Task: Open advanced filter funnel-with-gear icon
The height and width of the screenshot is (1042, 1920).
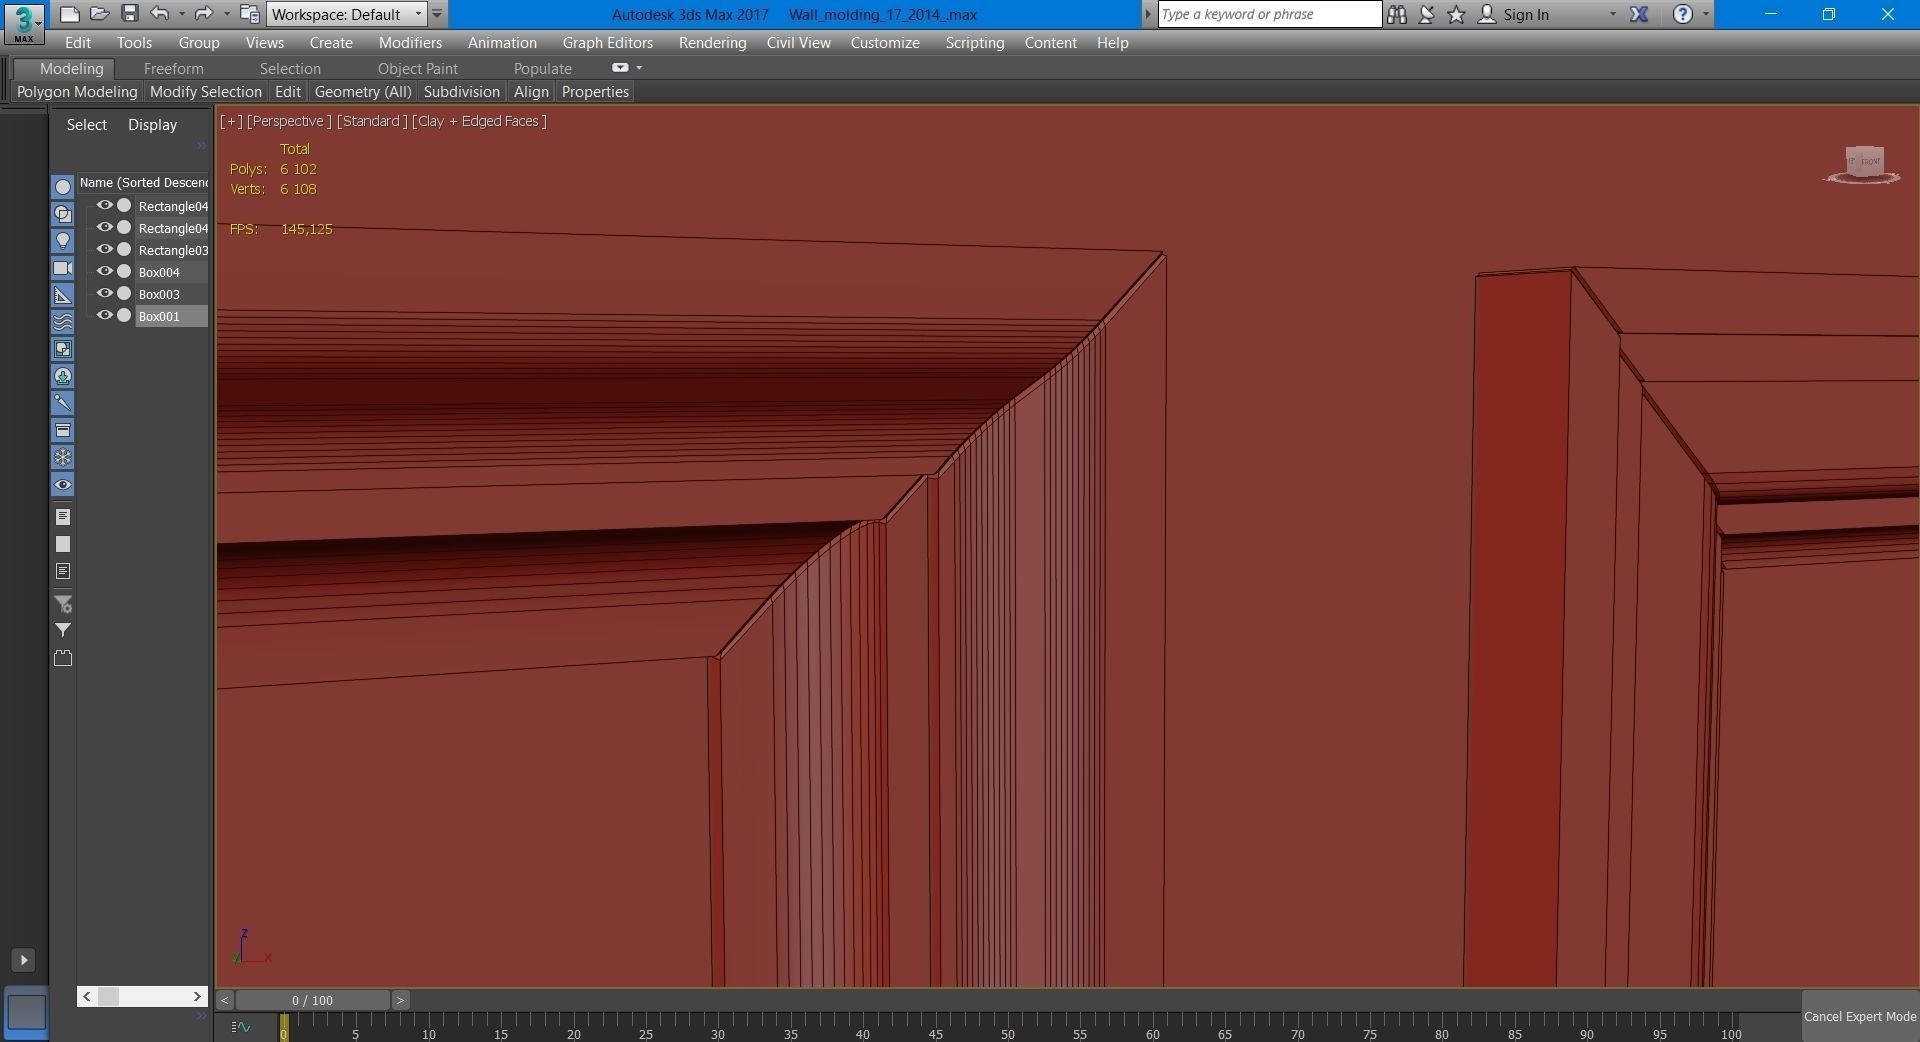Action: pyautogui.click(x=63, y=604)
